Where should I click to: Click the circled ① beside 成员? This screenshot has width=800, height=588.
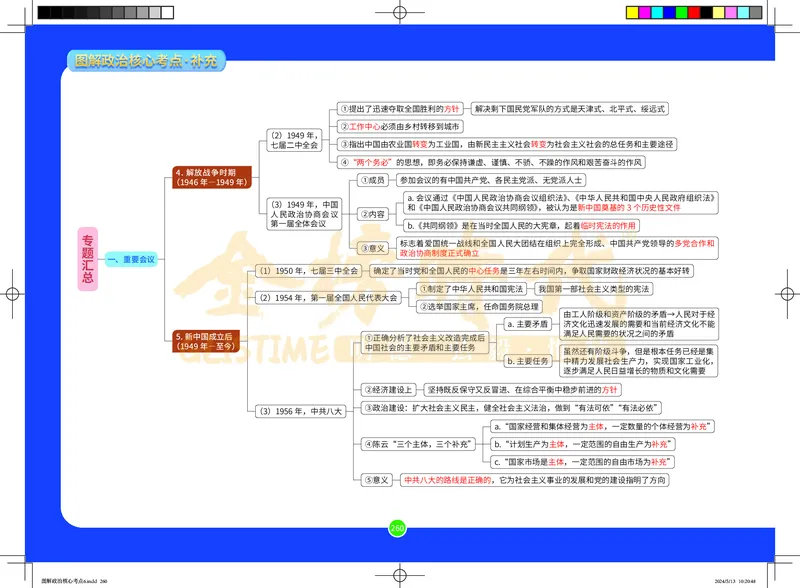click(364, 181)
